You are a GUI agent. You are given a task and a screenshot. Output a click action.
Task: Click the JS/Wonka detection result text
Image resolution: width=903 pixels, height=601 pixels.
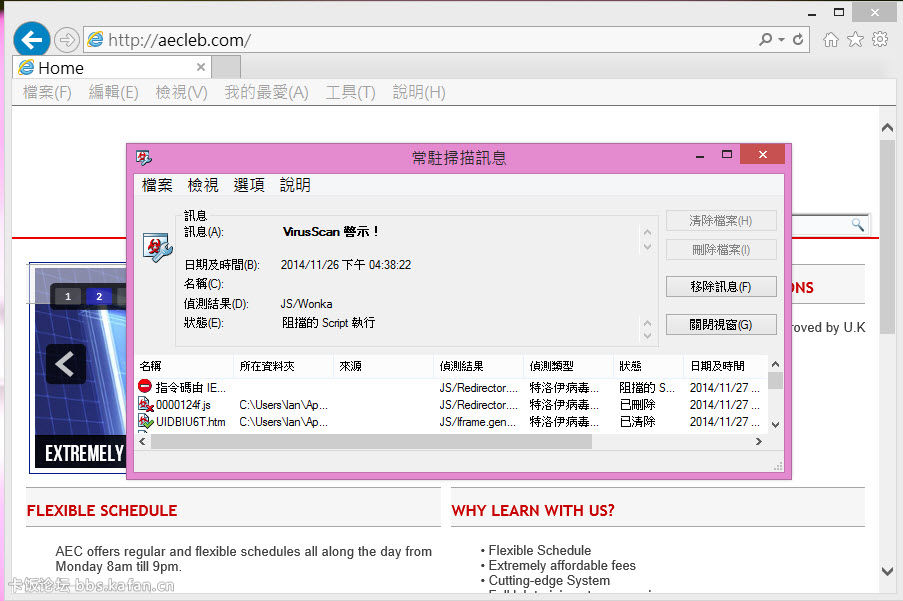306,304
